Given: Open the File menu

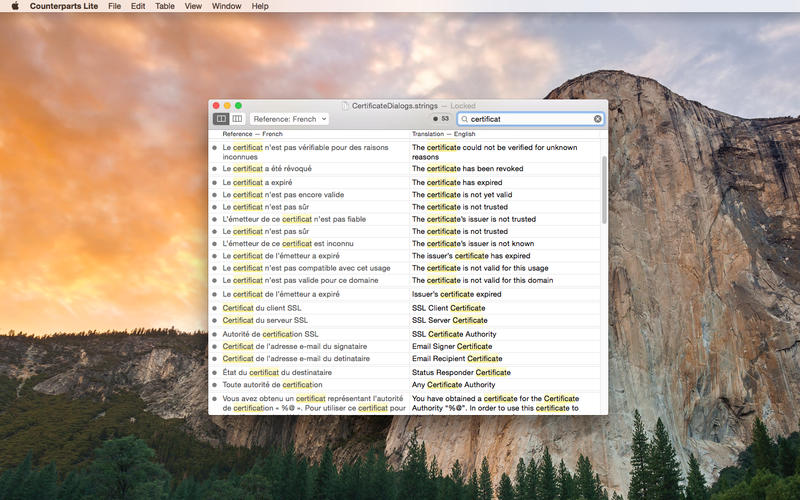Looking at the screenshot, I should (114, 6).
